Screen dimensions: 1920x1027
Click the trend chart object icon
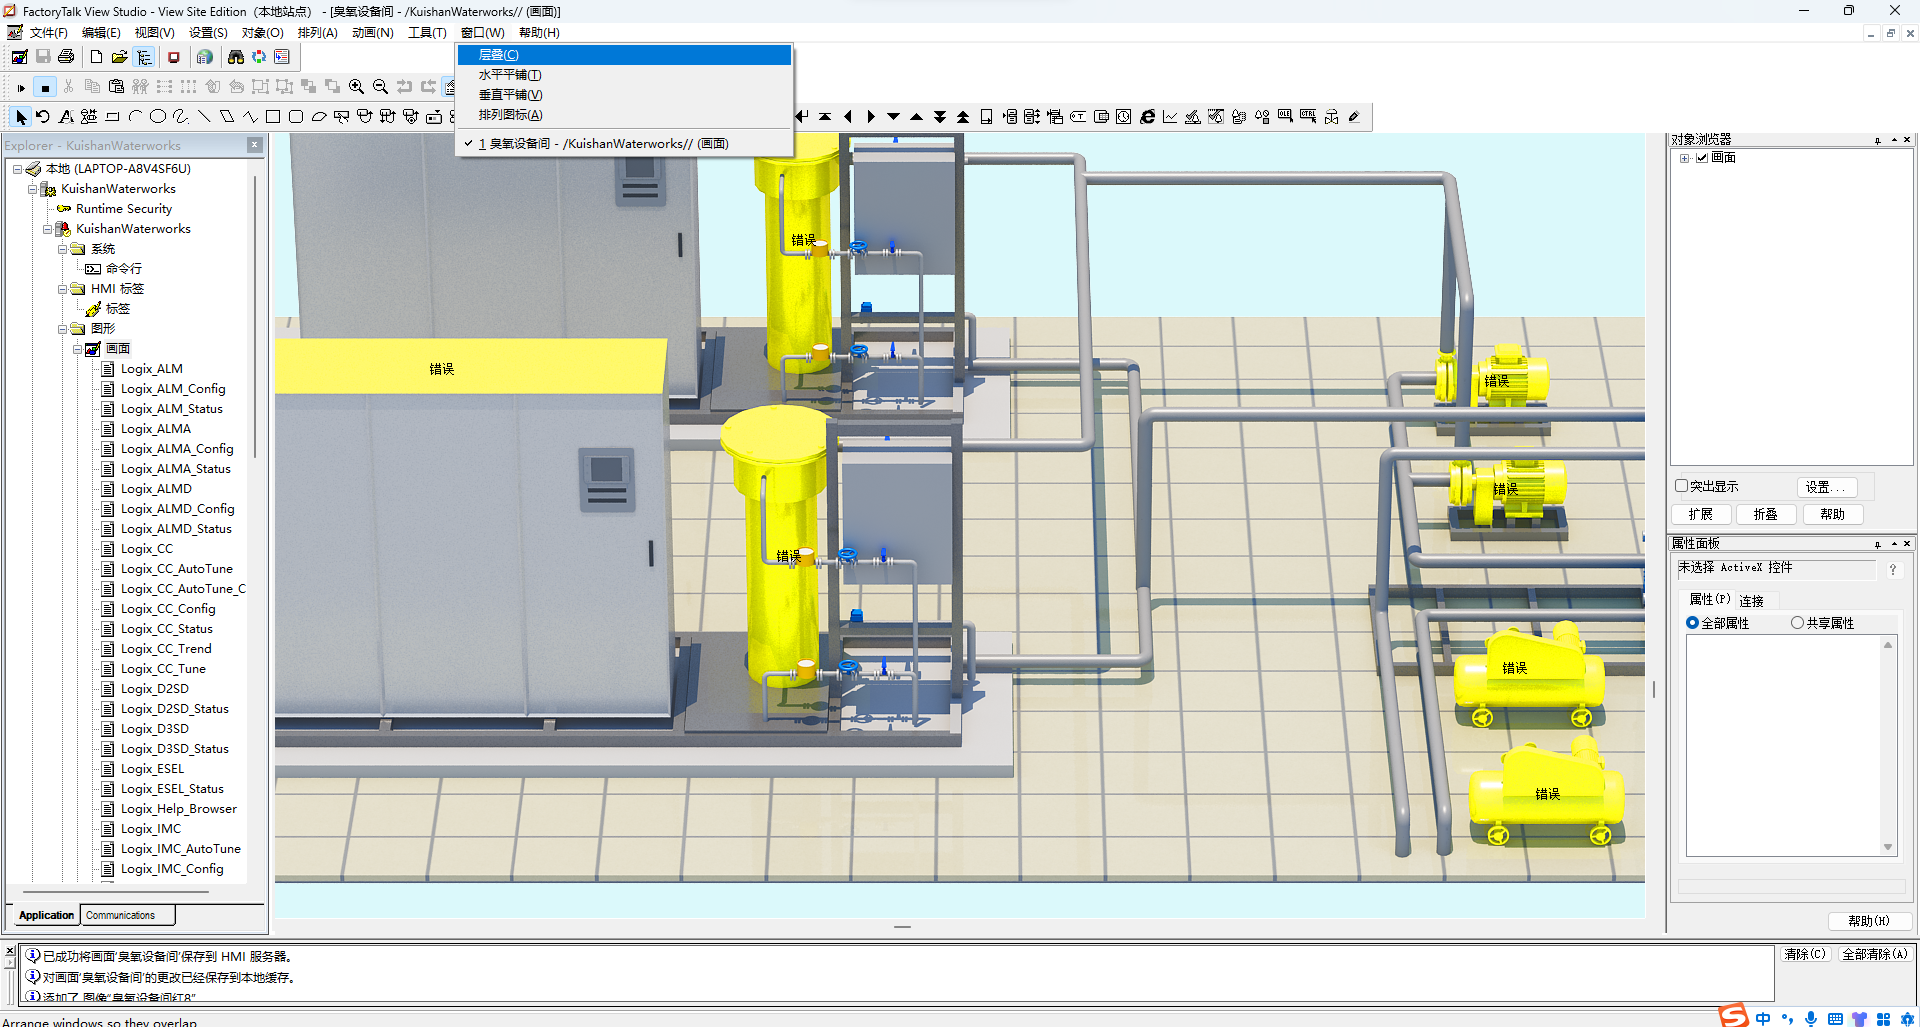click(x=1170, y=117)
